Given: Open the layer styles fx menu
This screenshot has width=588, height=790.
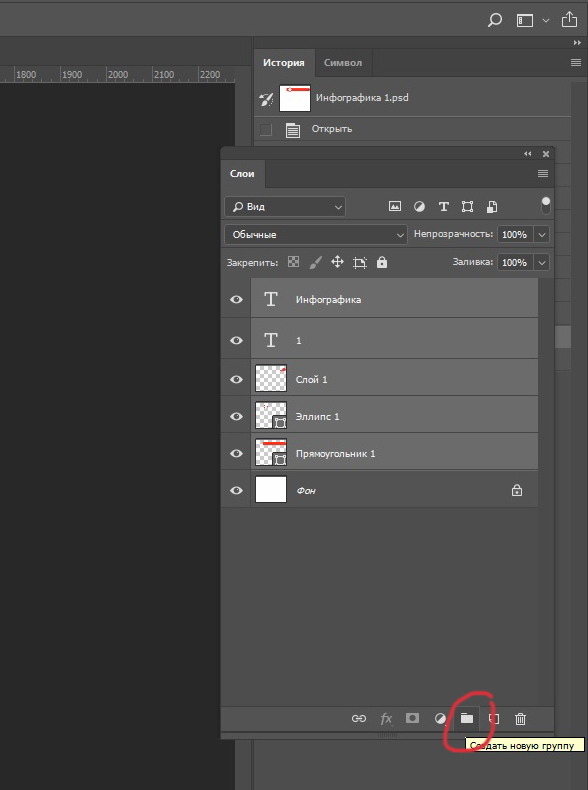Looking at the screenshot, I should tap(386, 719).
